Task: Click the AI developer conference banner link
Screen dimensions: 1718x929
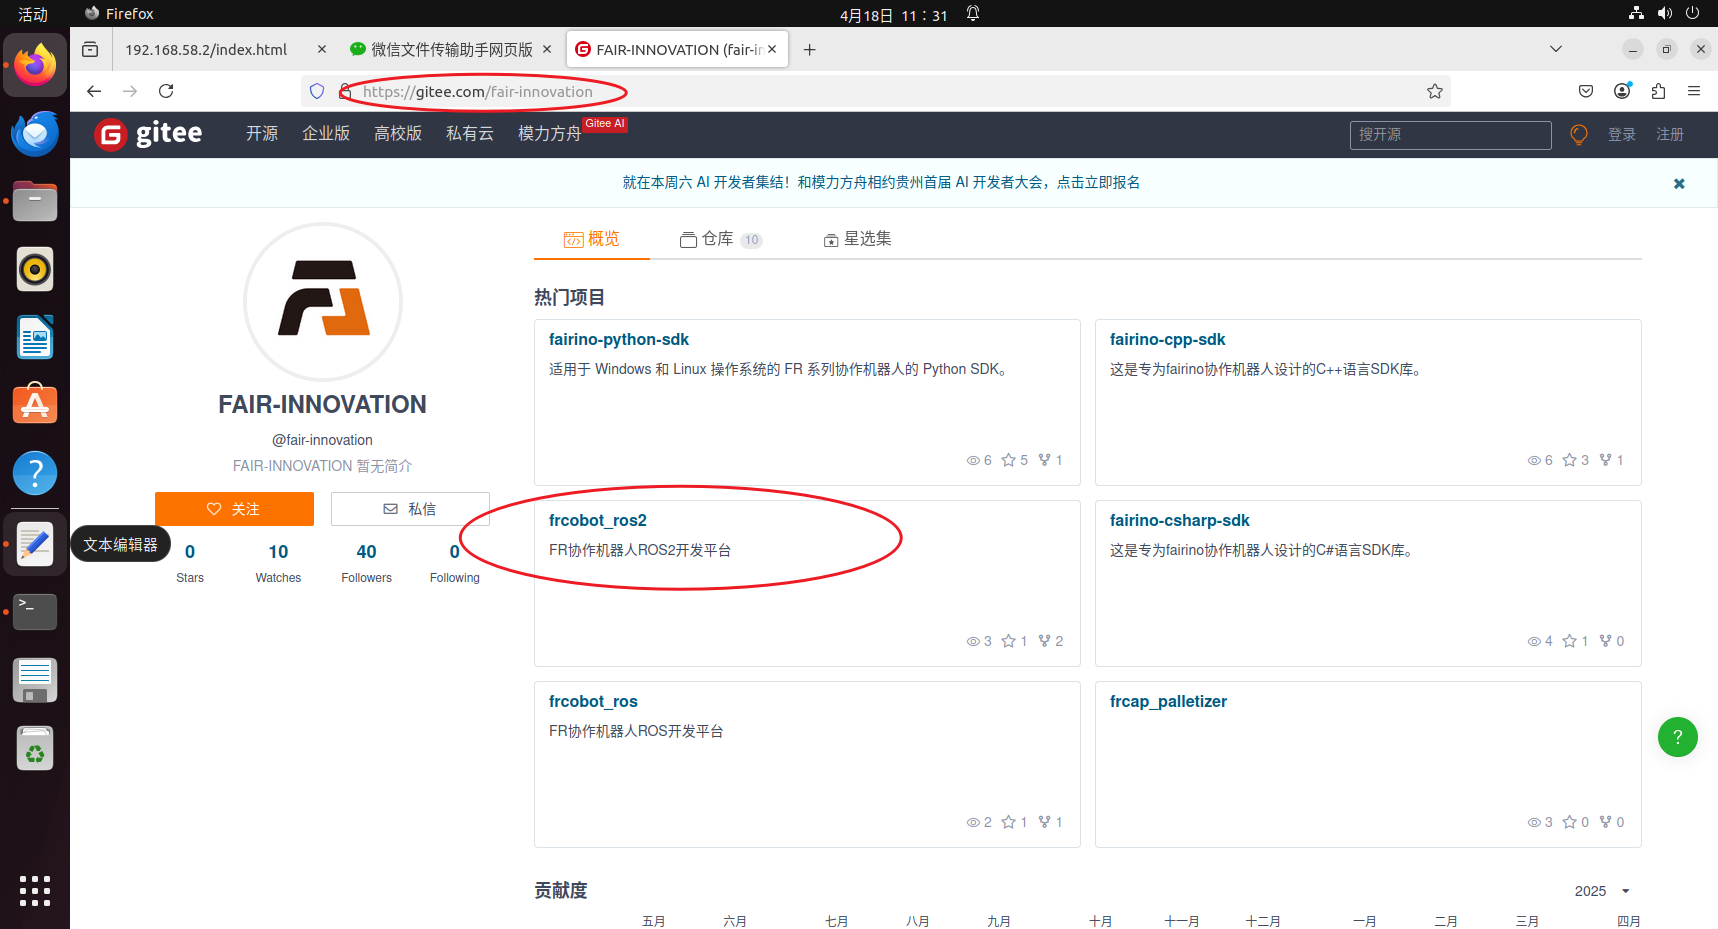Action: (881, 182)
